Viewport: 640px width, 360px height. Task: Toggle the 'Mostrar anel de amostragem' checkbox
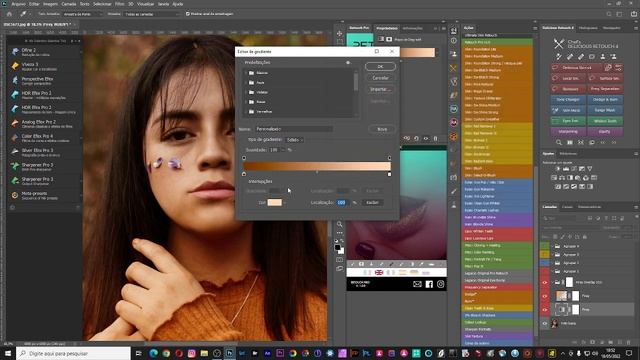[188, 14]
